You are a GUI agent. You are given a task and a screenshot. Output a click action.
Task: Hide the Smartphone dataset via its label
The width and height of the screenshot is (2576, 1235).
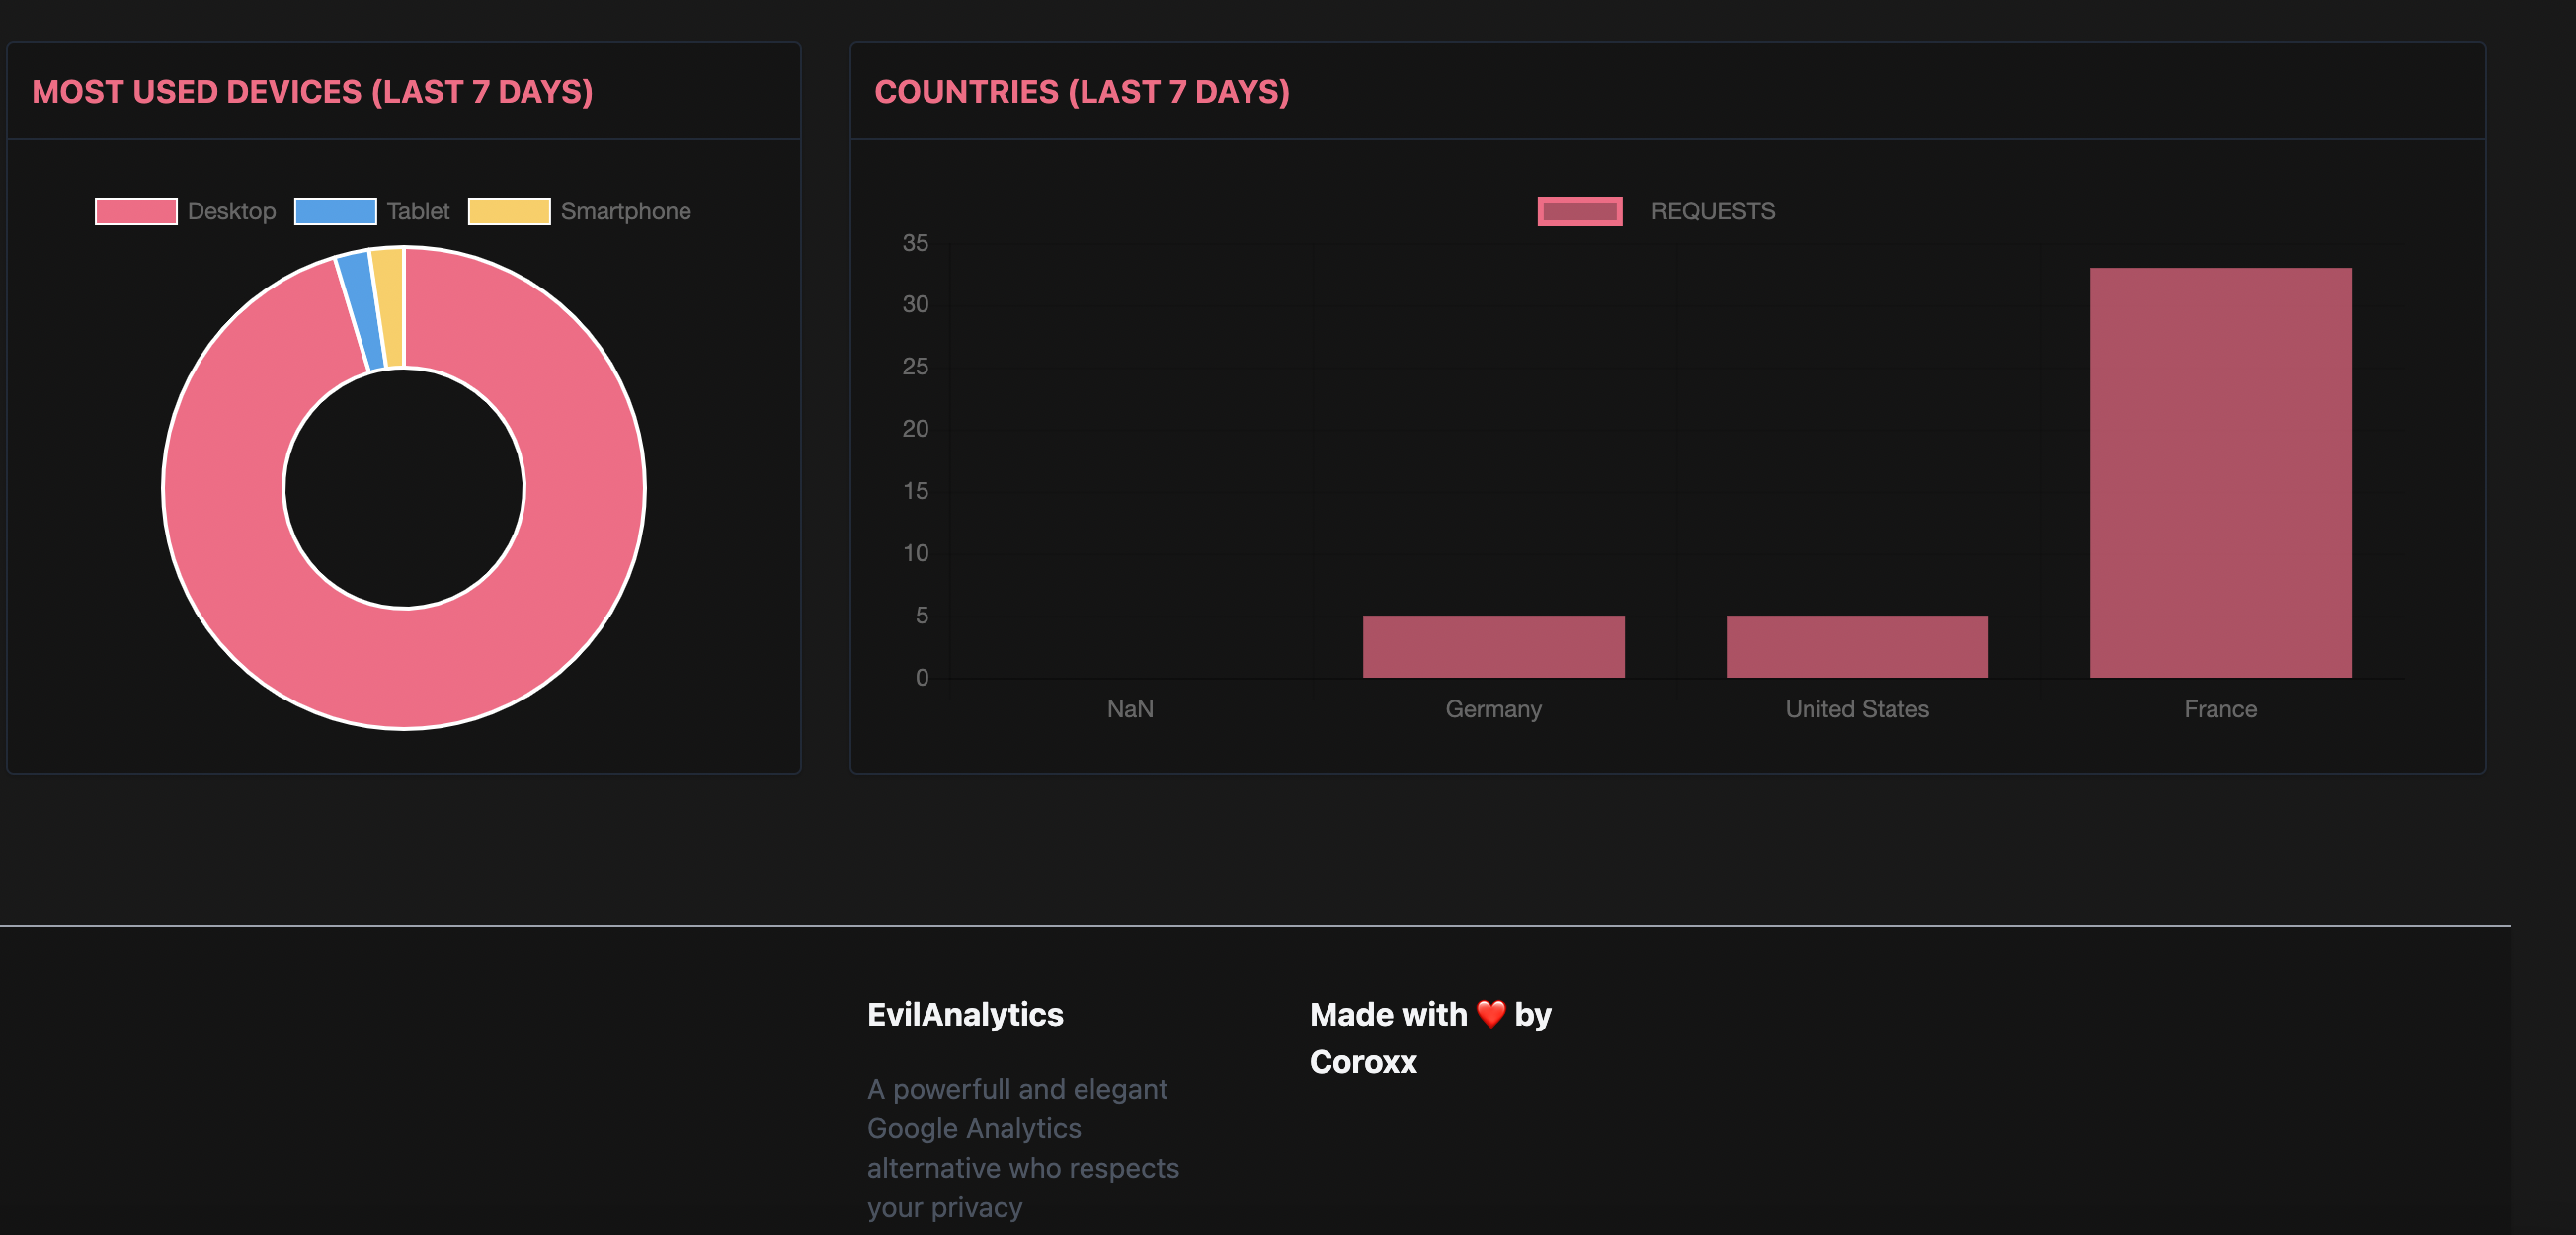(625, 211)
